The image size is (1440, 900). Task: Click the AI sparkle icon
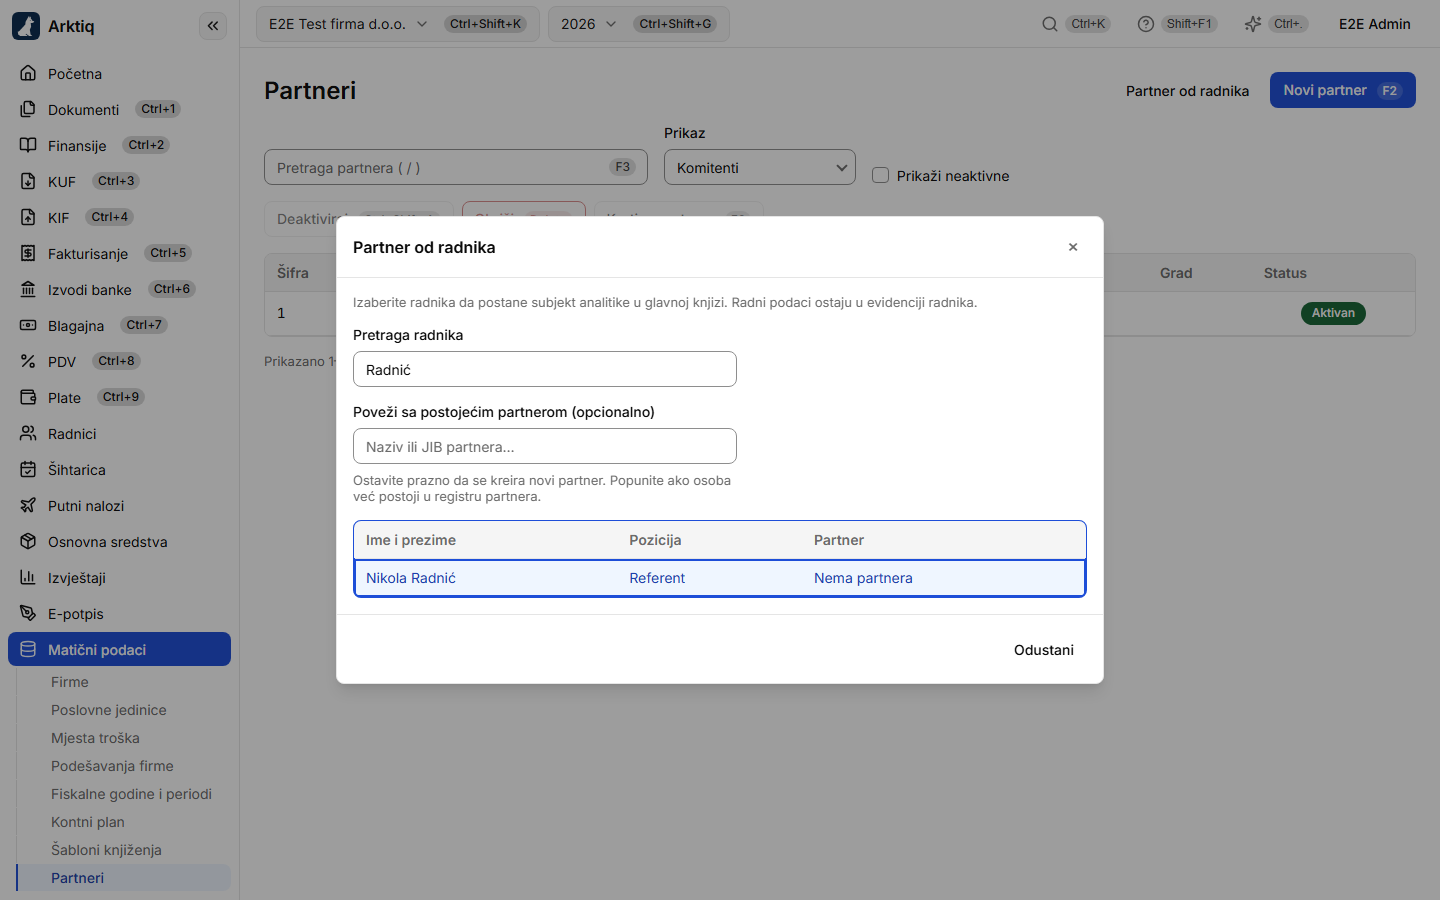click(1253, 24)
